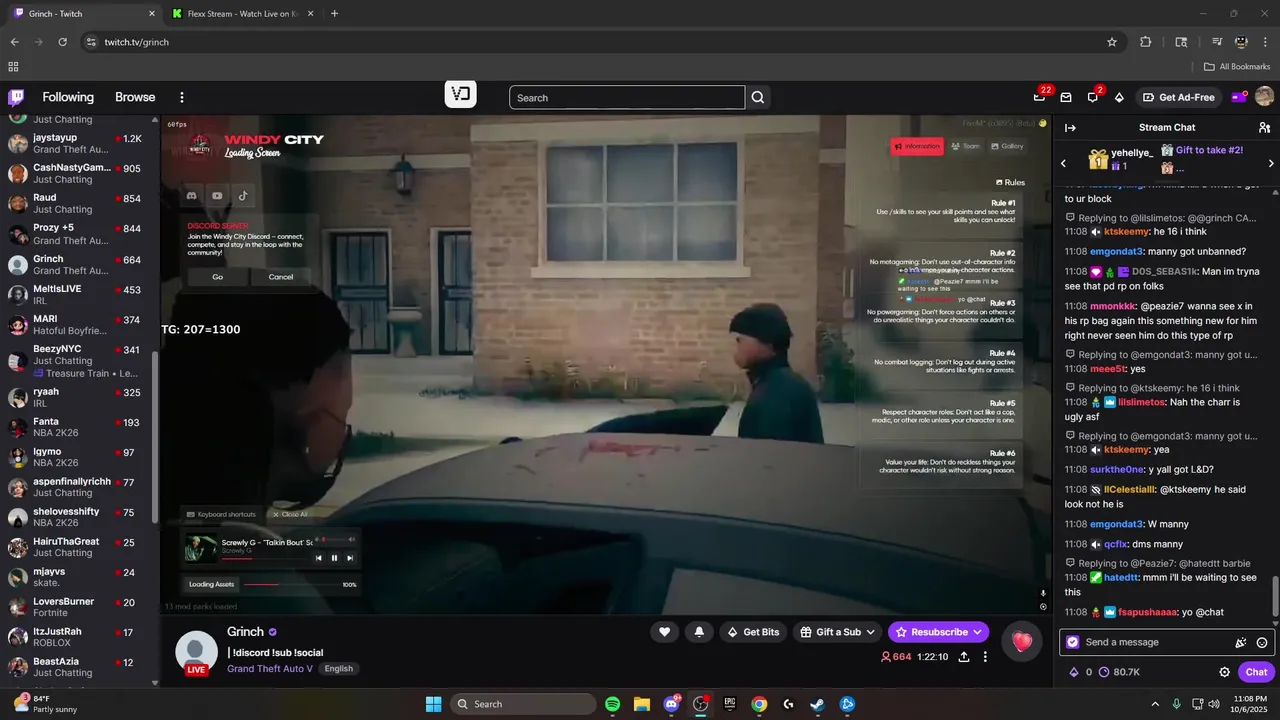The height and width of the screenshot is (720, 1280).
Task: Click Go in Discord Server prompt
Action: (217, 276)
